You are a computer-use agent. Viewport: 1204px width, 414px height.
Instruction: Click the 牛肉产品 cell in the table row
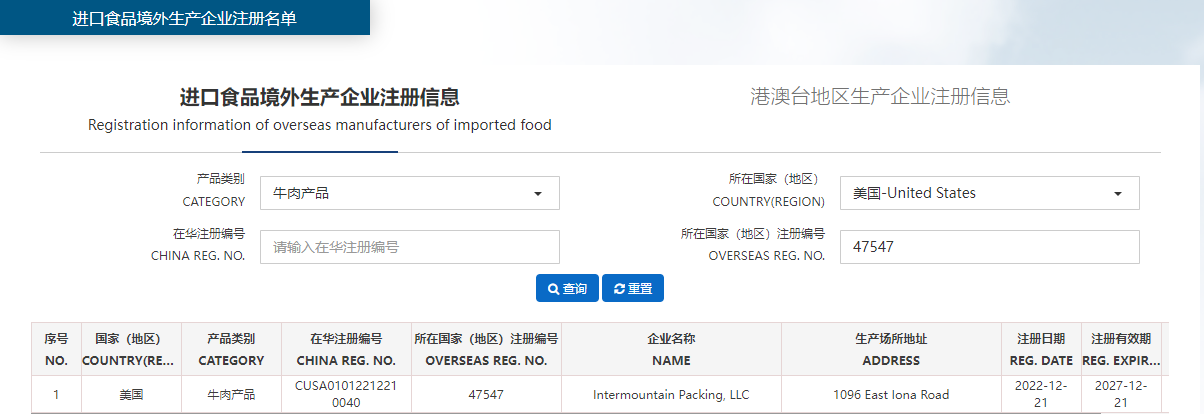[x=231, y=395]
